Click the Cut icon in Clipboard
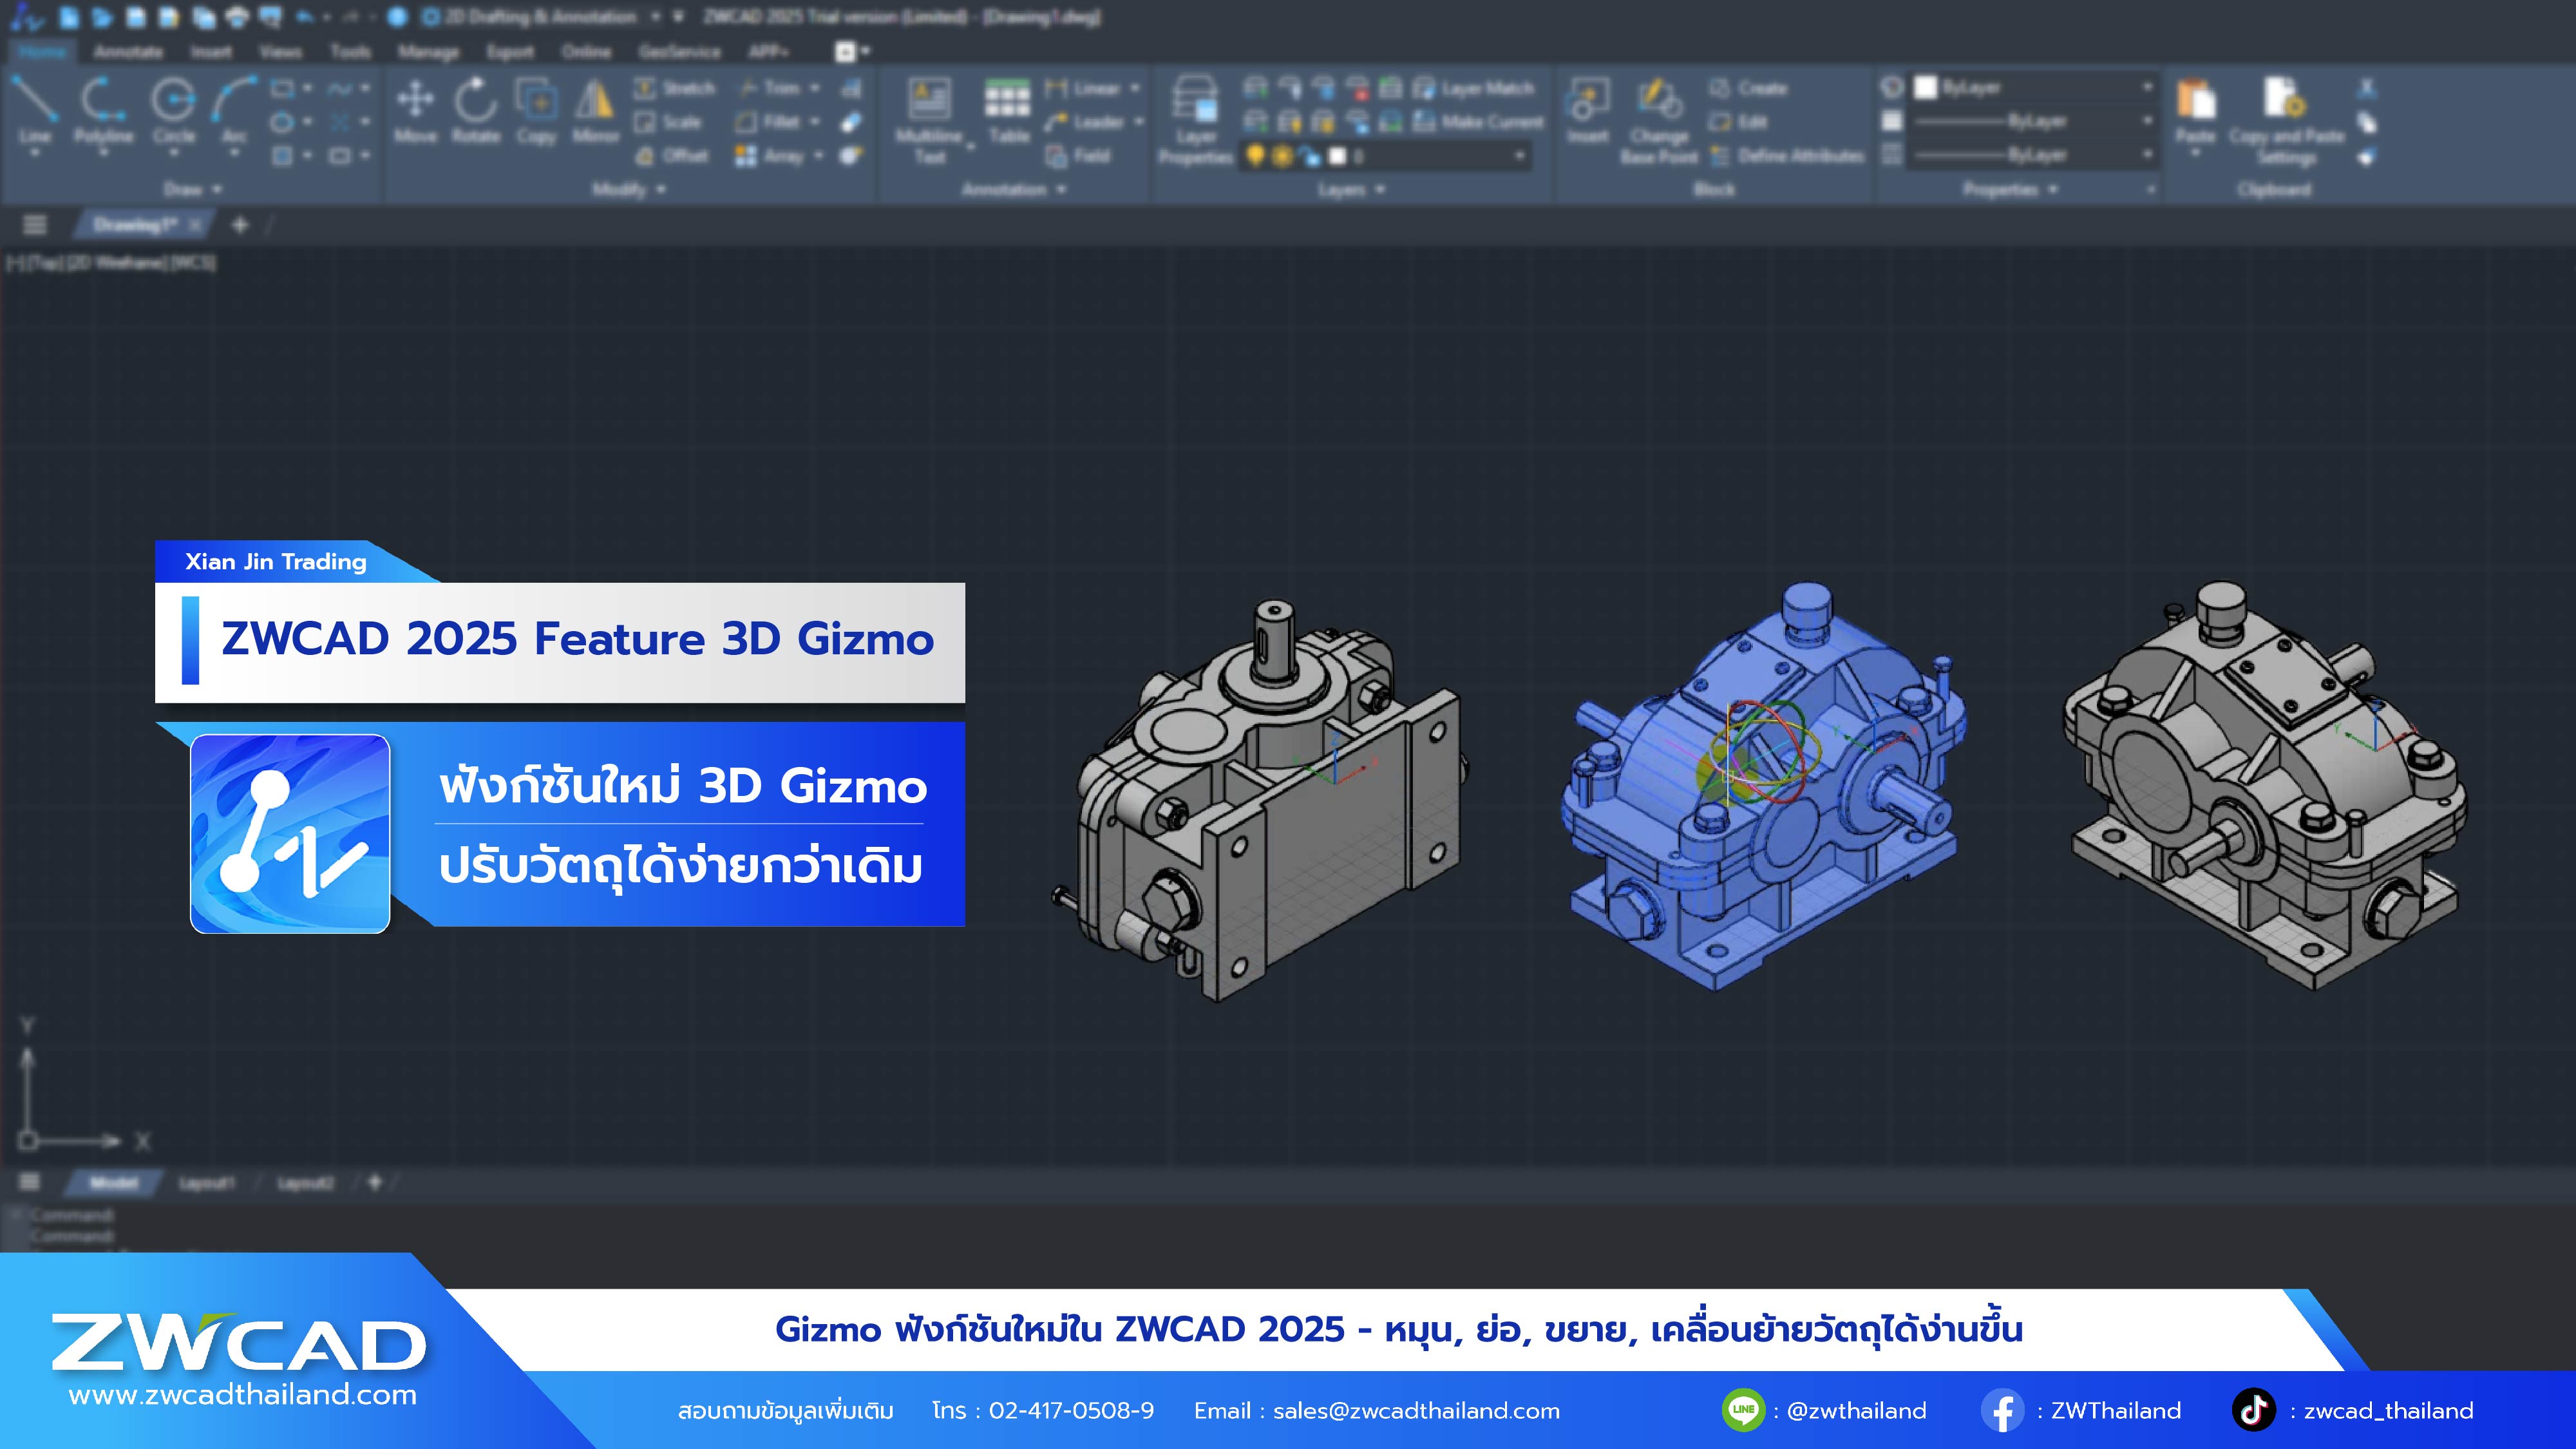 (x=2367, y=89)
